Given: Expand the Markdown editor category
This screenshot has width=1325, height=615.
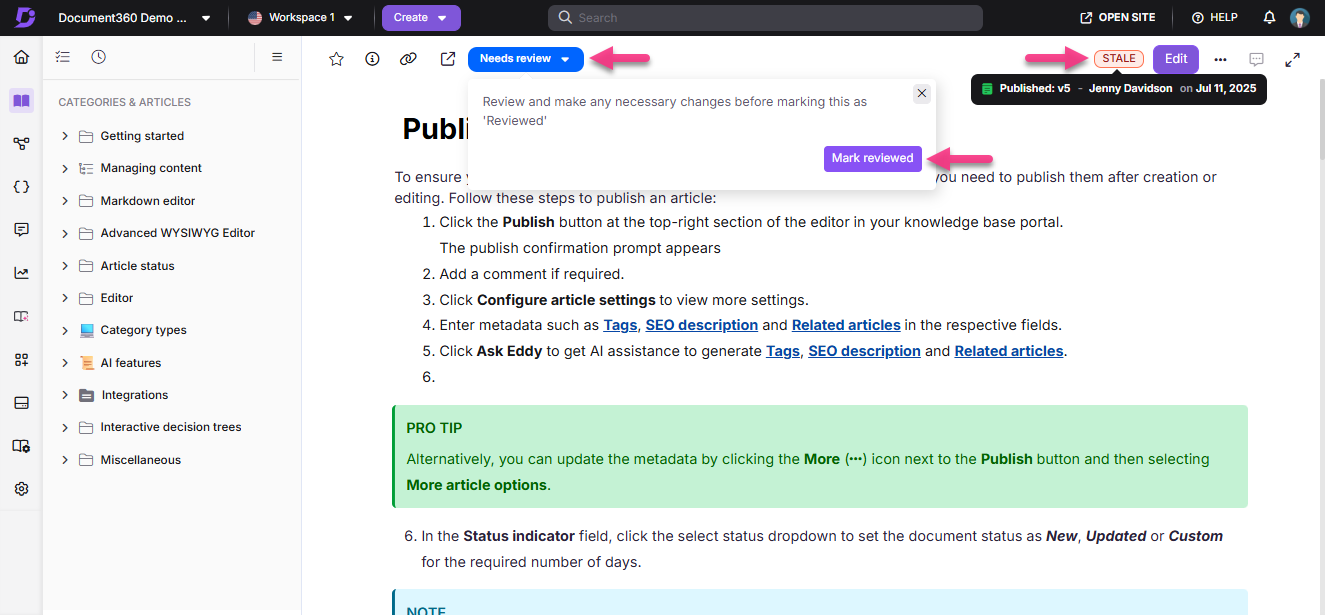Looking at the screenshot, I should point(64,200).
